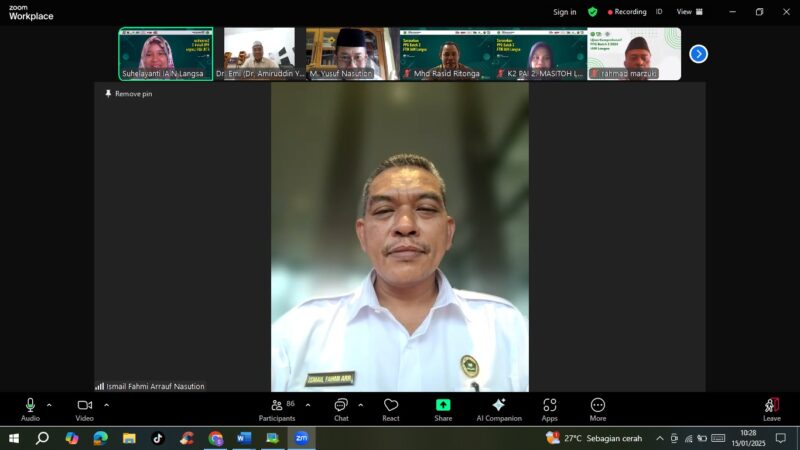This screenshot has width=800, height=450.
Task: Open AI Companion
Action: (499, 408)
